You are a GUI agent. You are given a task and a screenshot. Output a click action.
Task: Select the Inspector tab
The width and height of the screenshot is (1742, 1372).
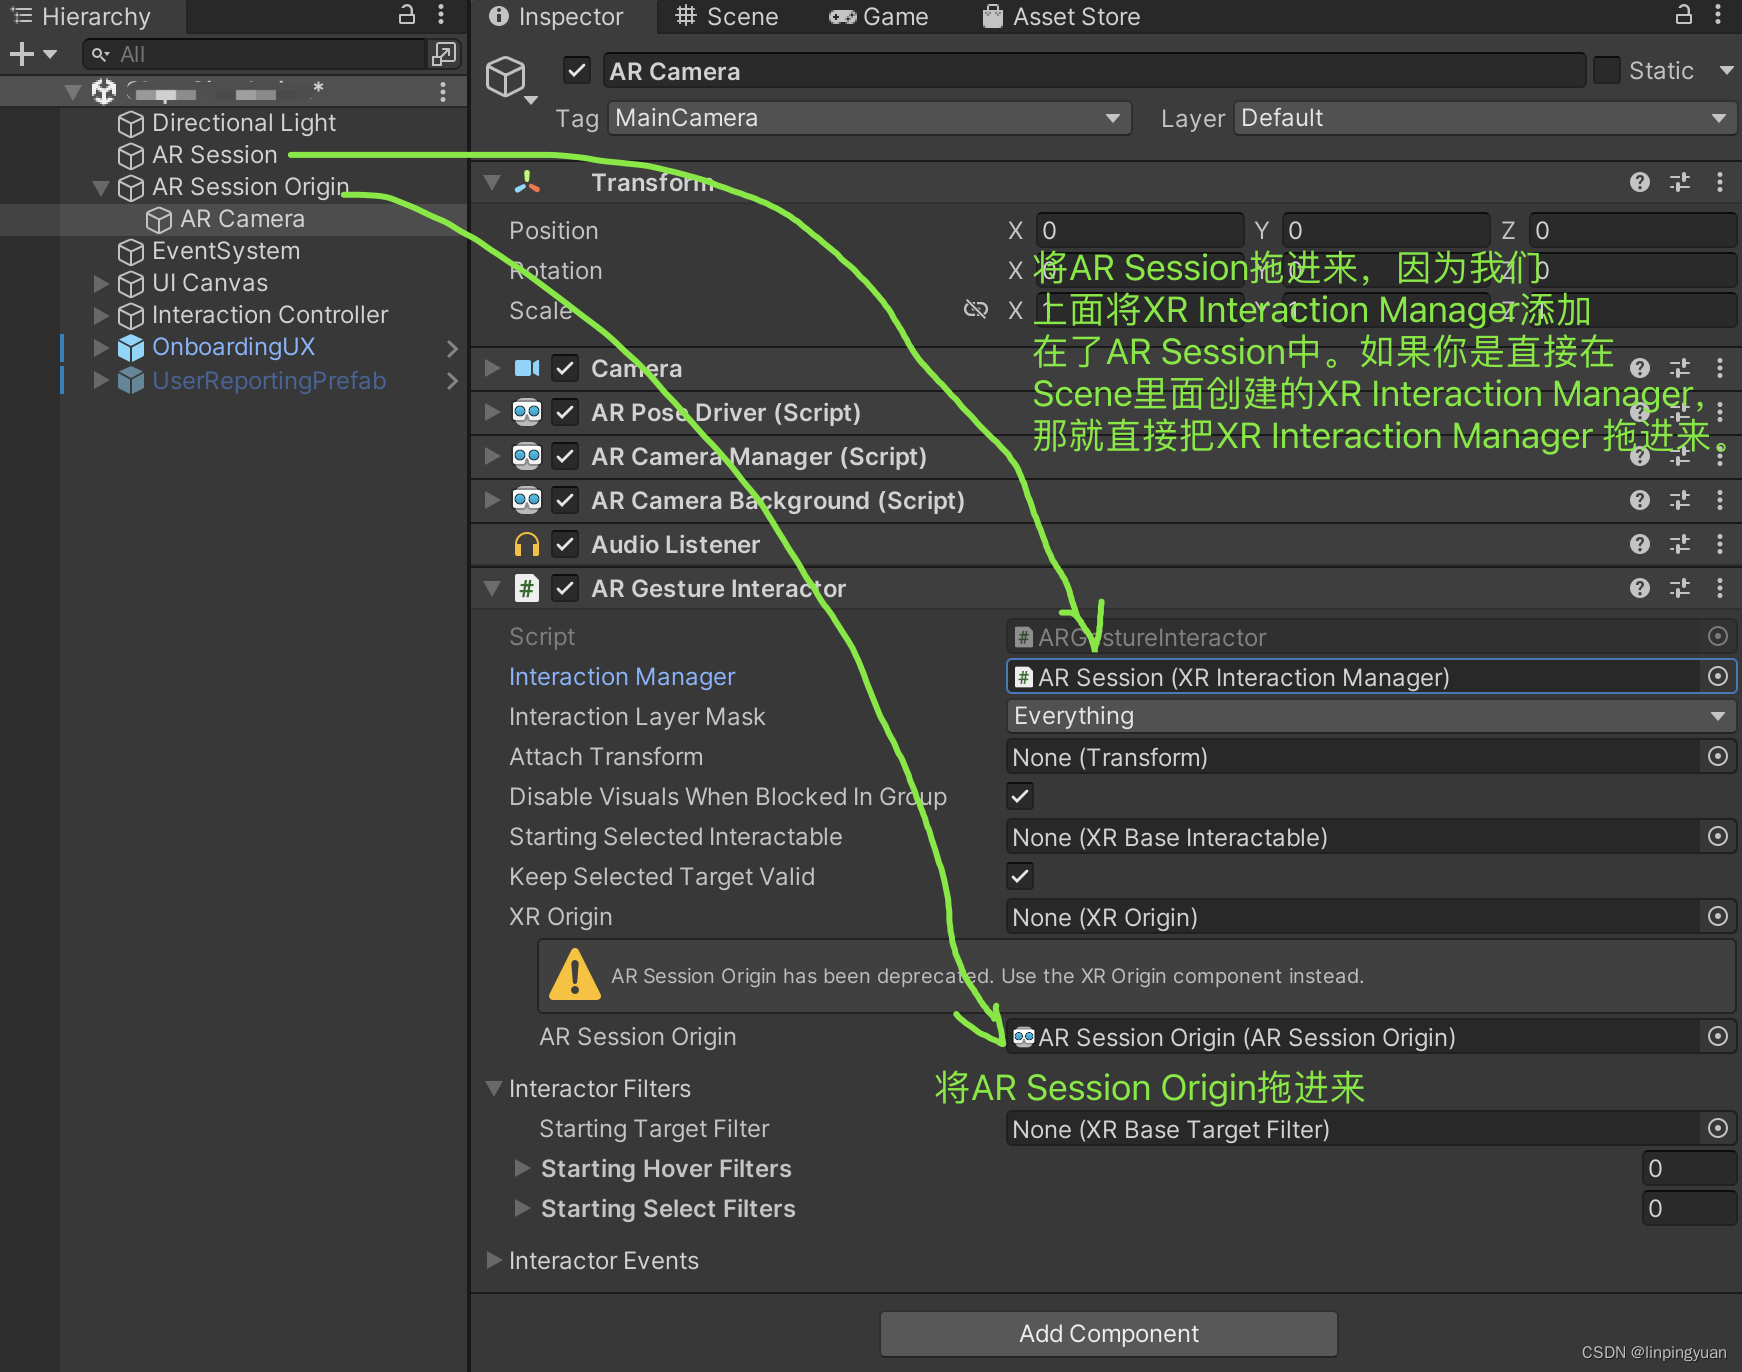[556, 16]
